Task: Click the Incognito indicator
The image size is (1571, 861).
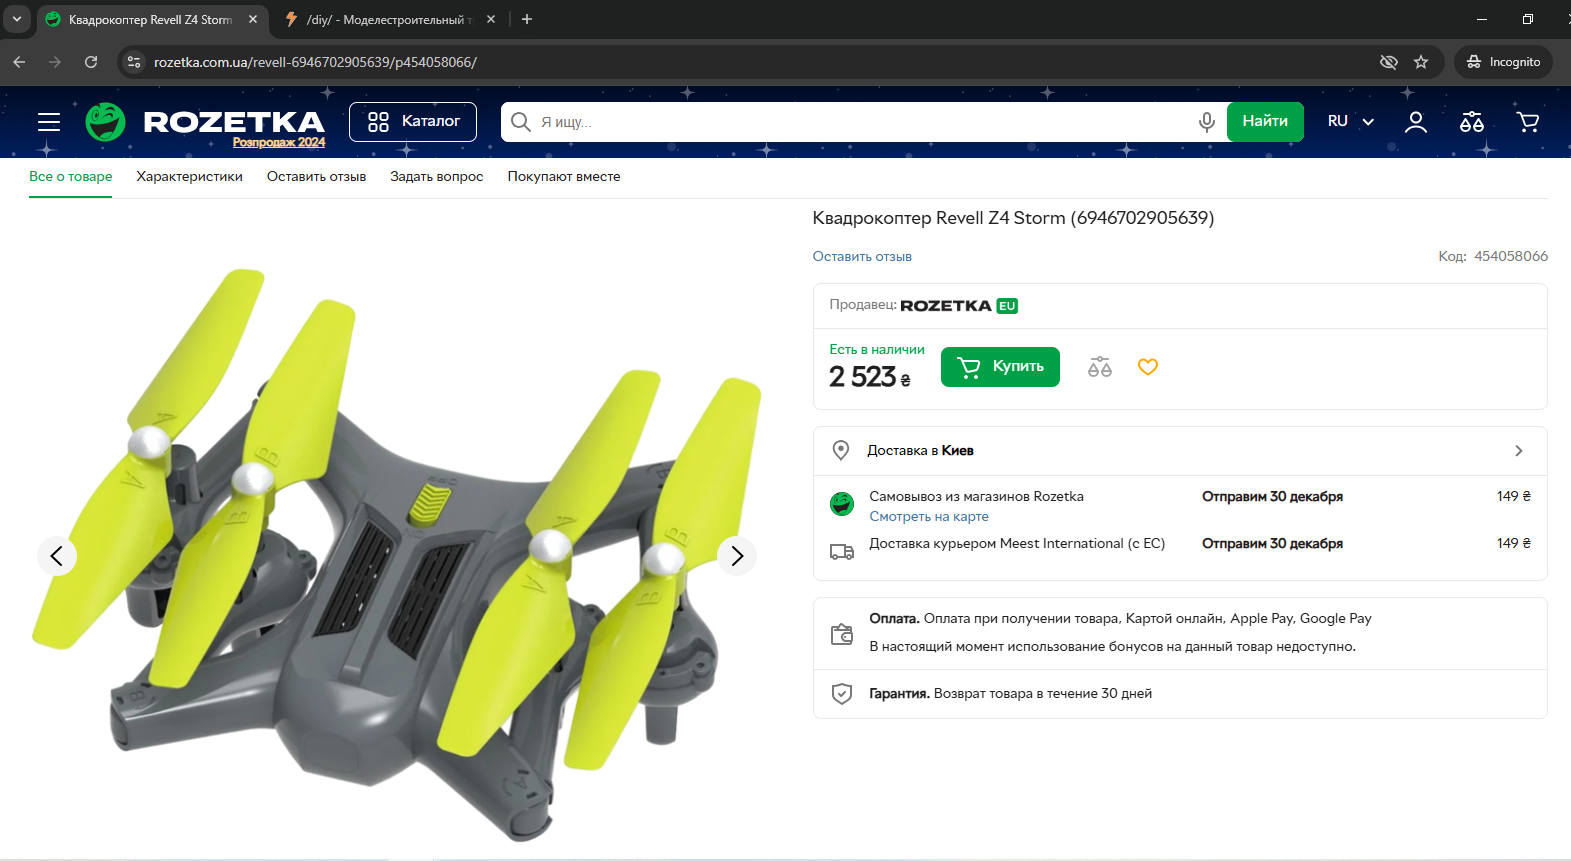Action: [1503, 62]
